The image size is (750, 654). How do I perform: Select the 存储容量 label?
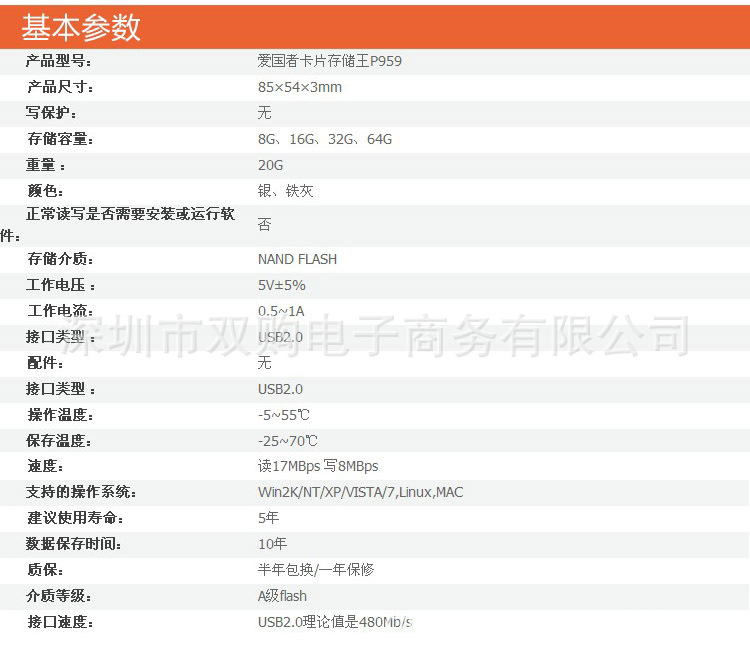60,139
